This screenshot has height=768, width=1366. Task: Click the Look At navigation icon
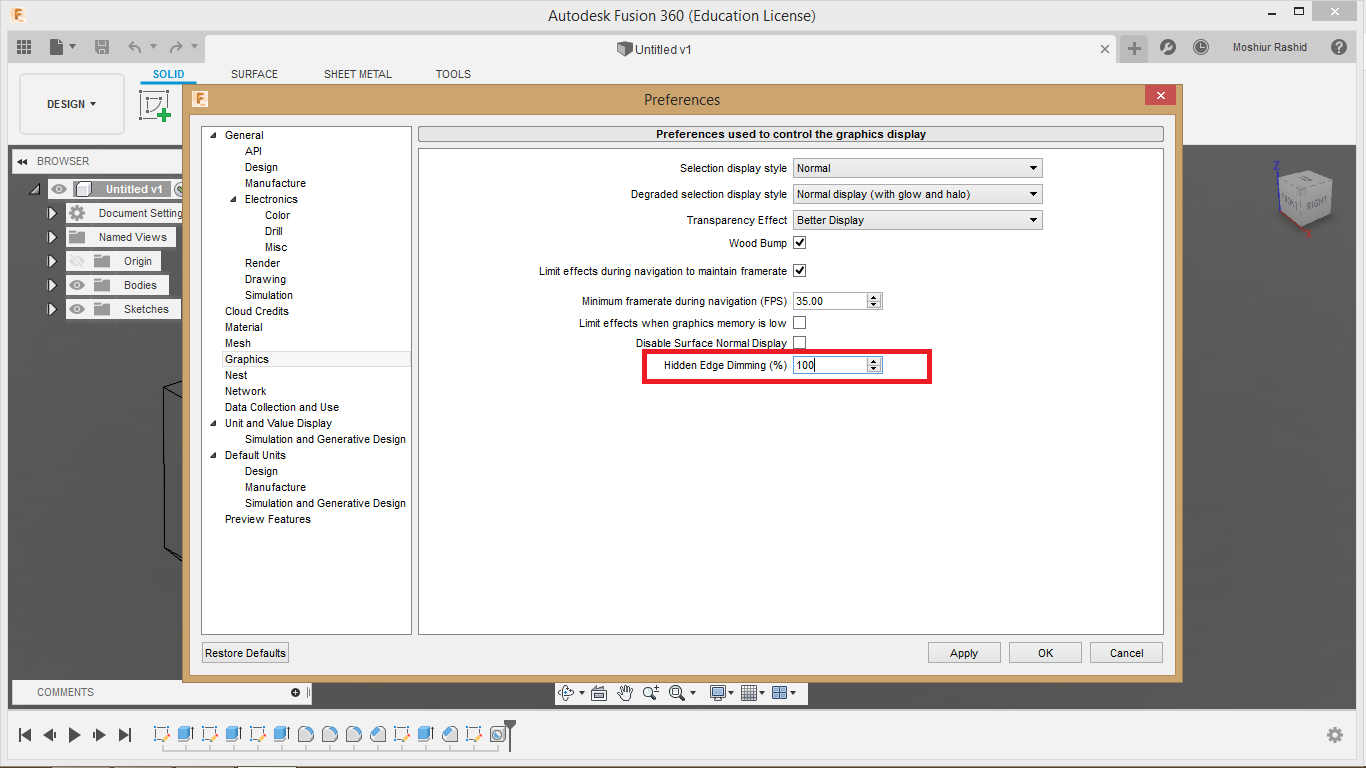click(599, 693)
